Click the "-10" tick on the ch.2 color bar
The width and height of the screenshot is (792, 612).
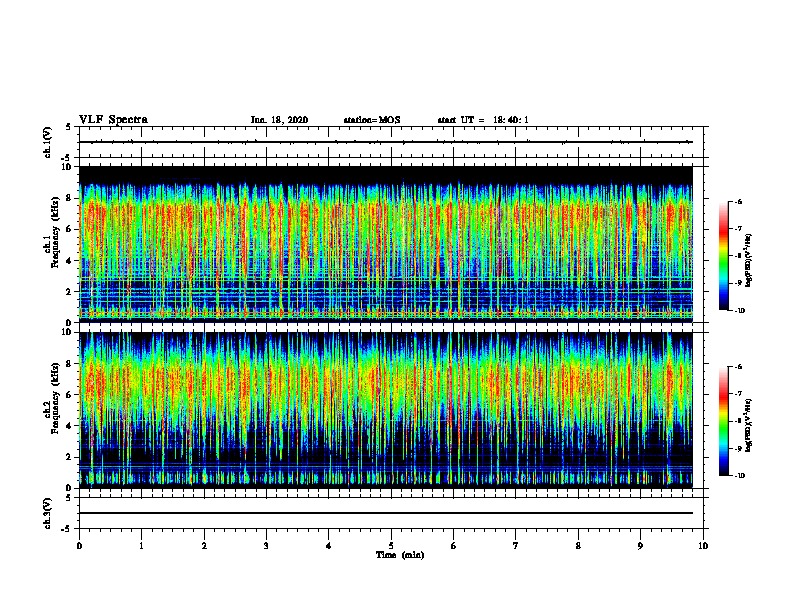click(739, 476)
